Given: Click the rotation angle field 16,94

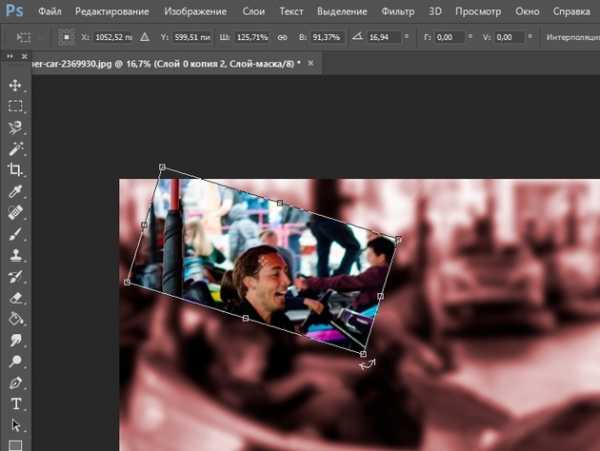Looking at the screenshot, I should 383,37.
